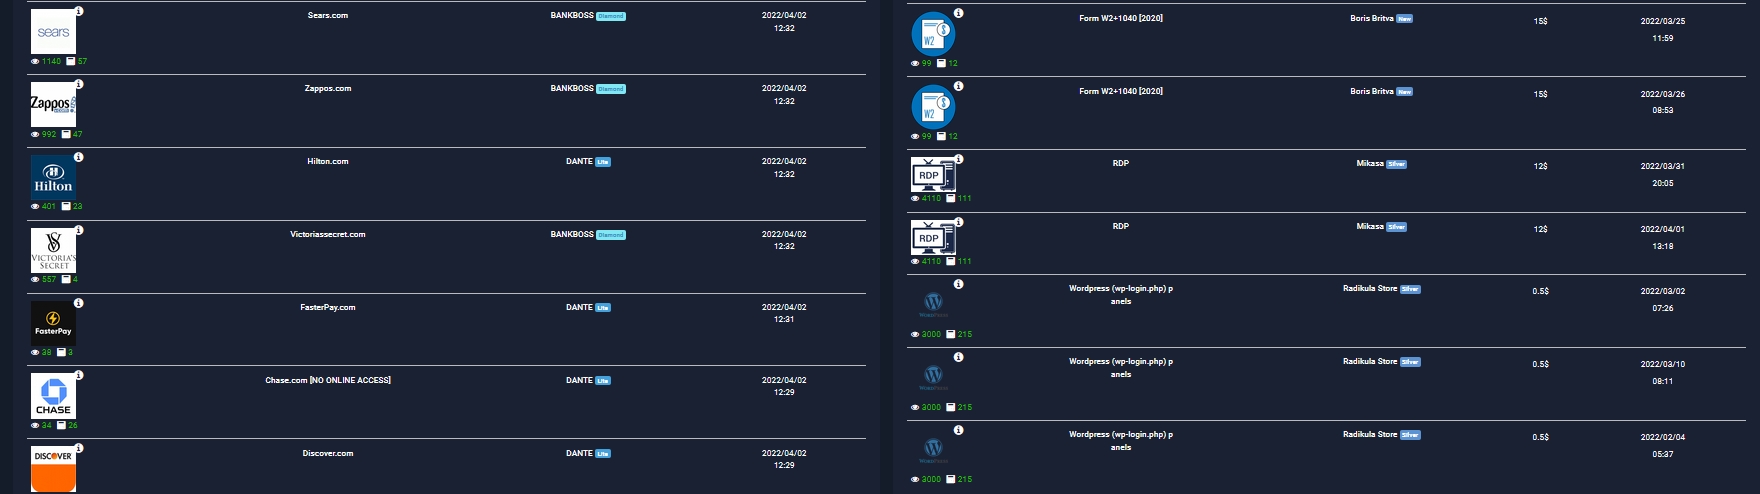Click the 15$ price dated 2022/03/26
Image resolution: width=1760 pixels, height=494 pixels.
click(1541, 94)
